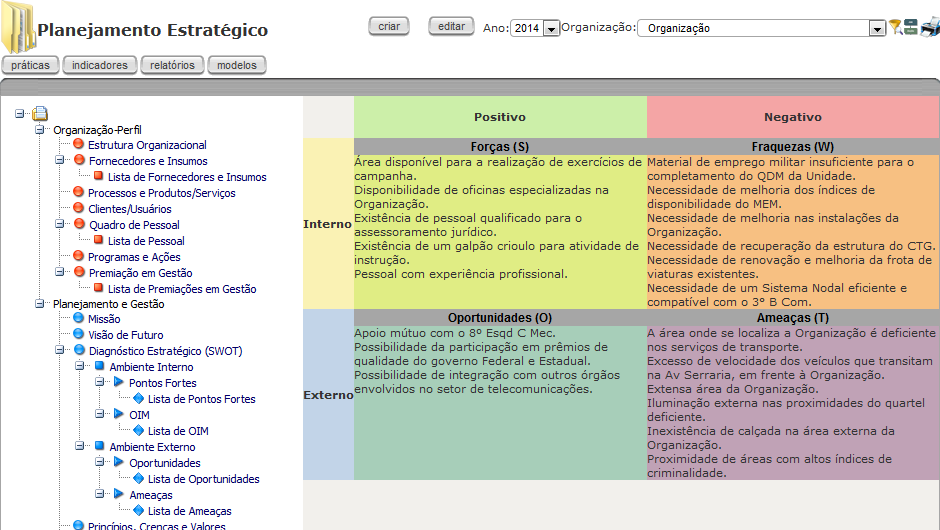Click blue diamond icon beside Lista de Ameaças
This screenshot has height=530, width=940.
point(138,510)
